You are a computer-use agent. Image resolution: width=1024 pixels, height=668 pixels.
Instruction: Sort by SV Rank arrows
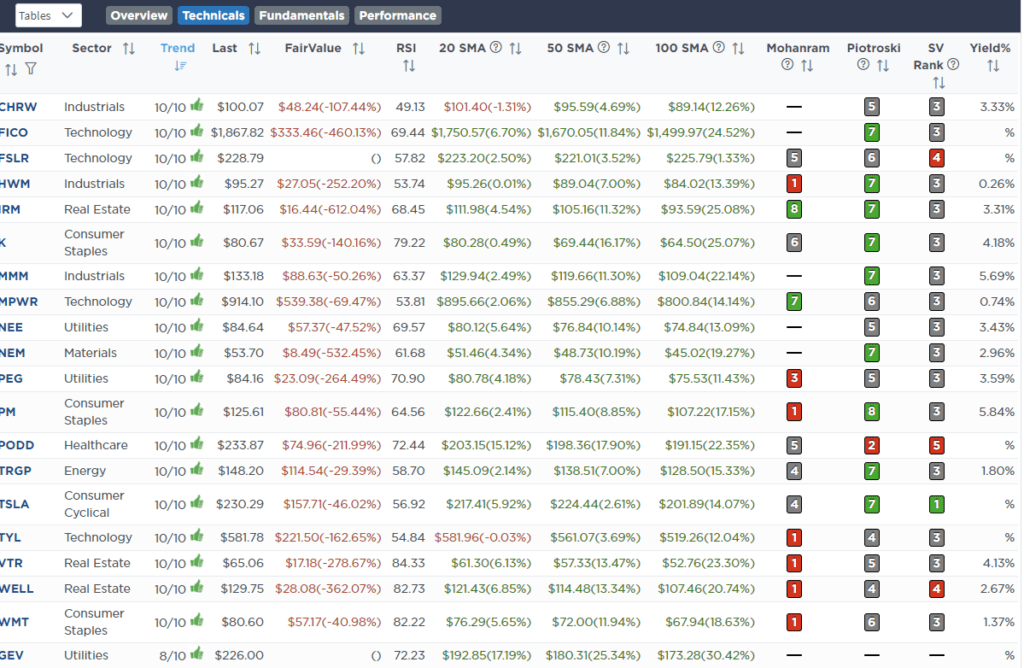pos(938,83)
